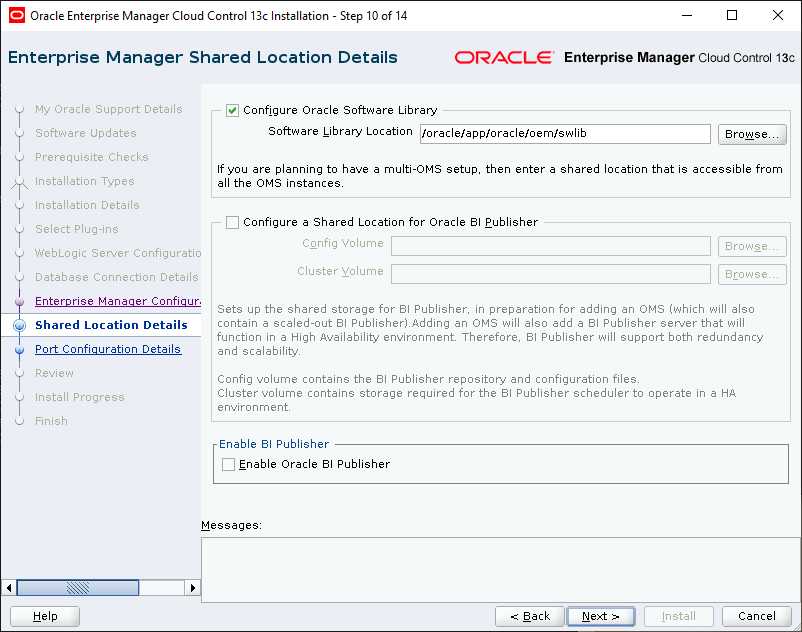Click the Installation Types step
The width and height of the screenshot is (802, 632).
tap(84, 182)
